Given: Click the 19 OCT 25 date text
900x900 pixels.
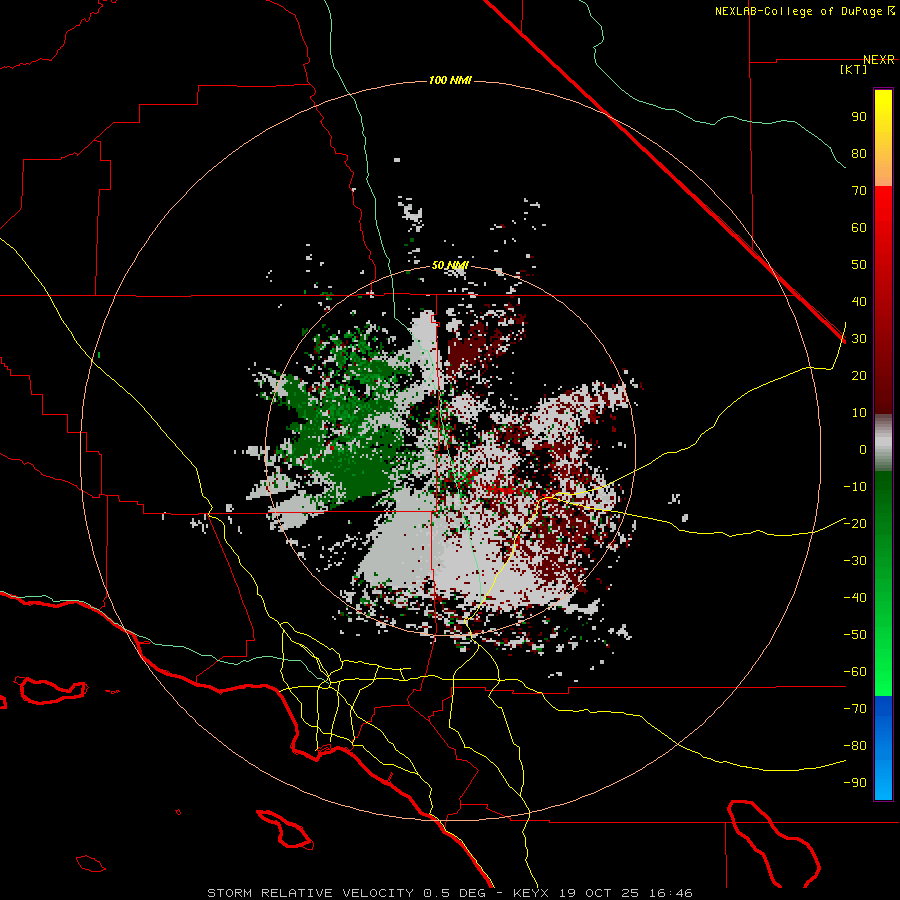Looking at the screenshot, I should 600,893.
